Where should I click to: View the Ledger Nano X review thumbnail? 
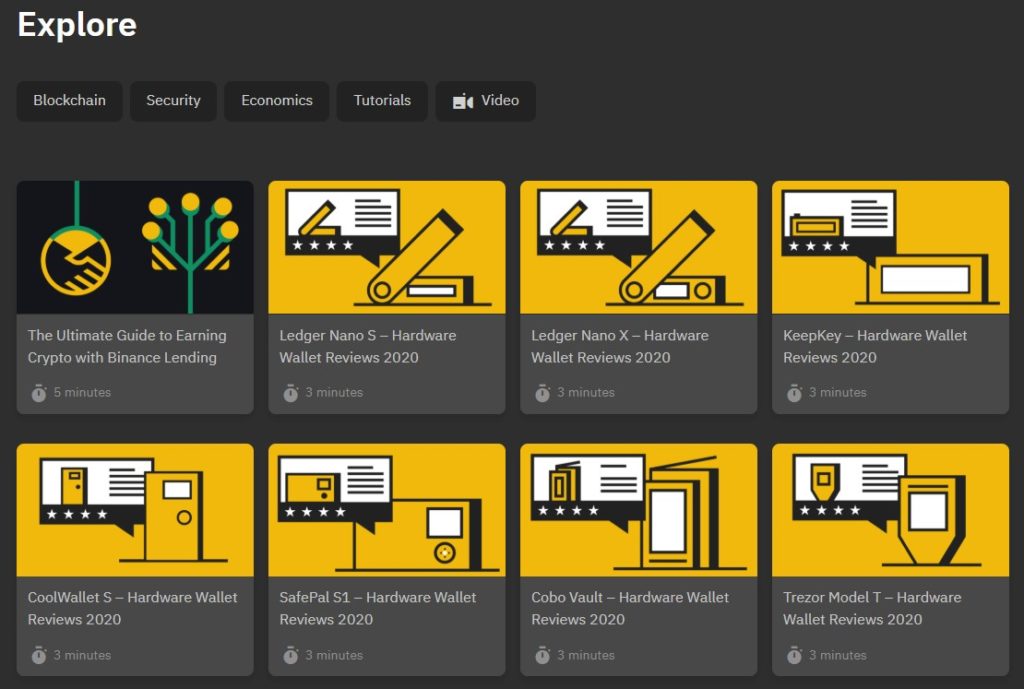click(639, 248)
